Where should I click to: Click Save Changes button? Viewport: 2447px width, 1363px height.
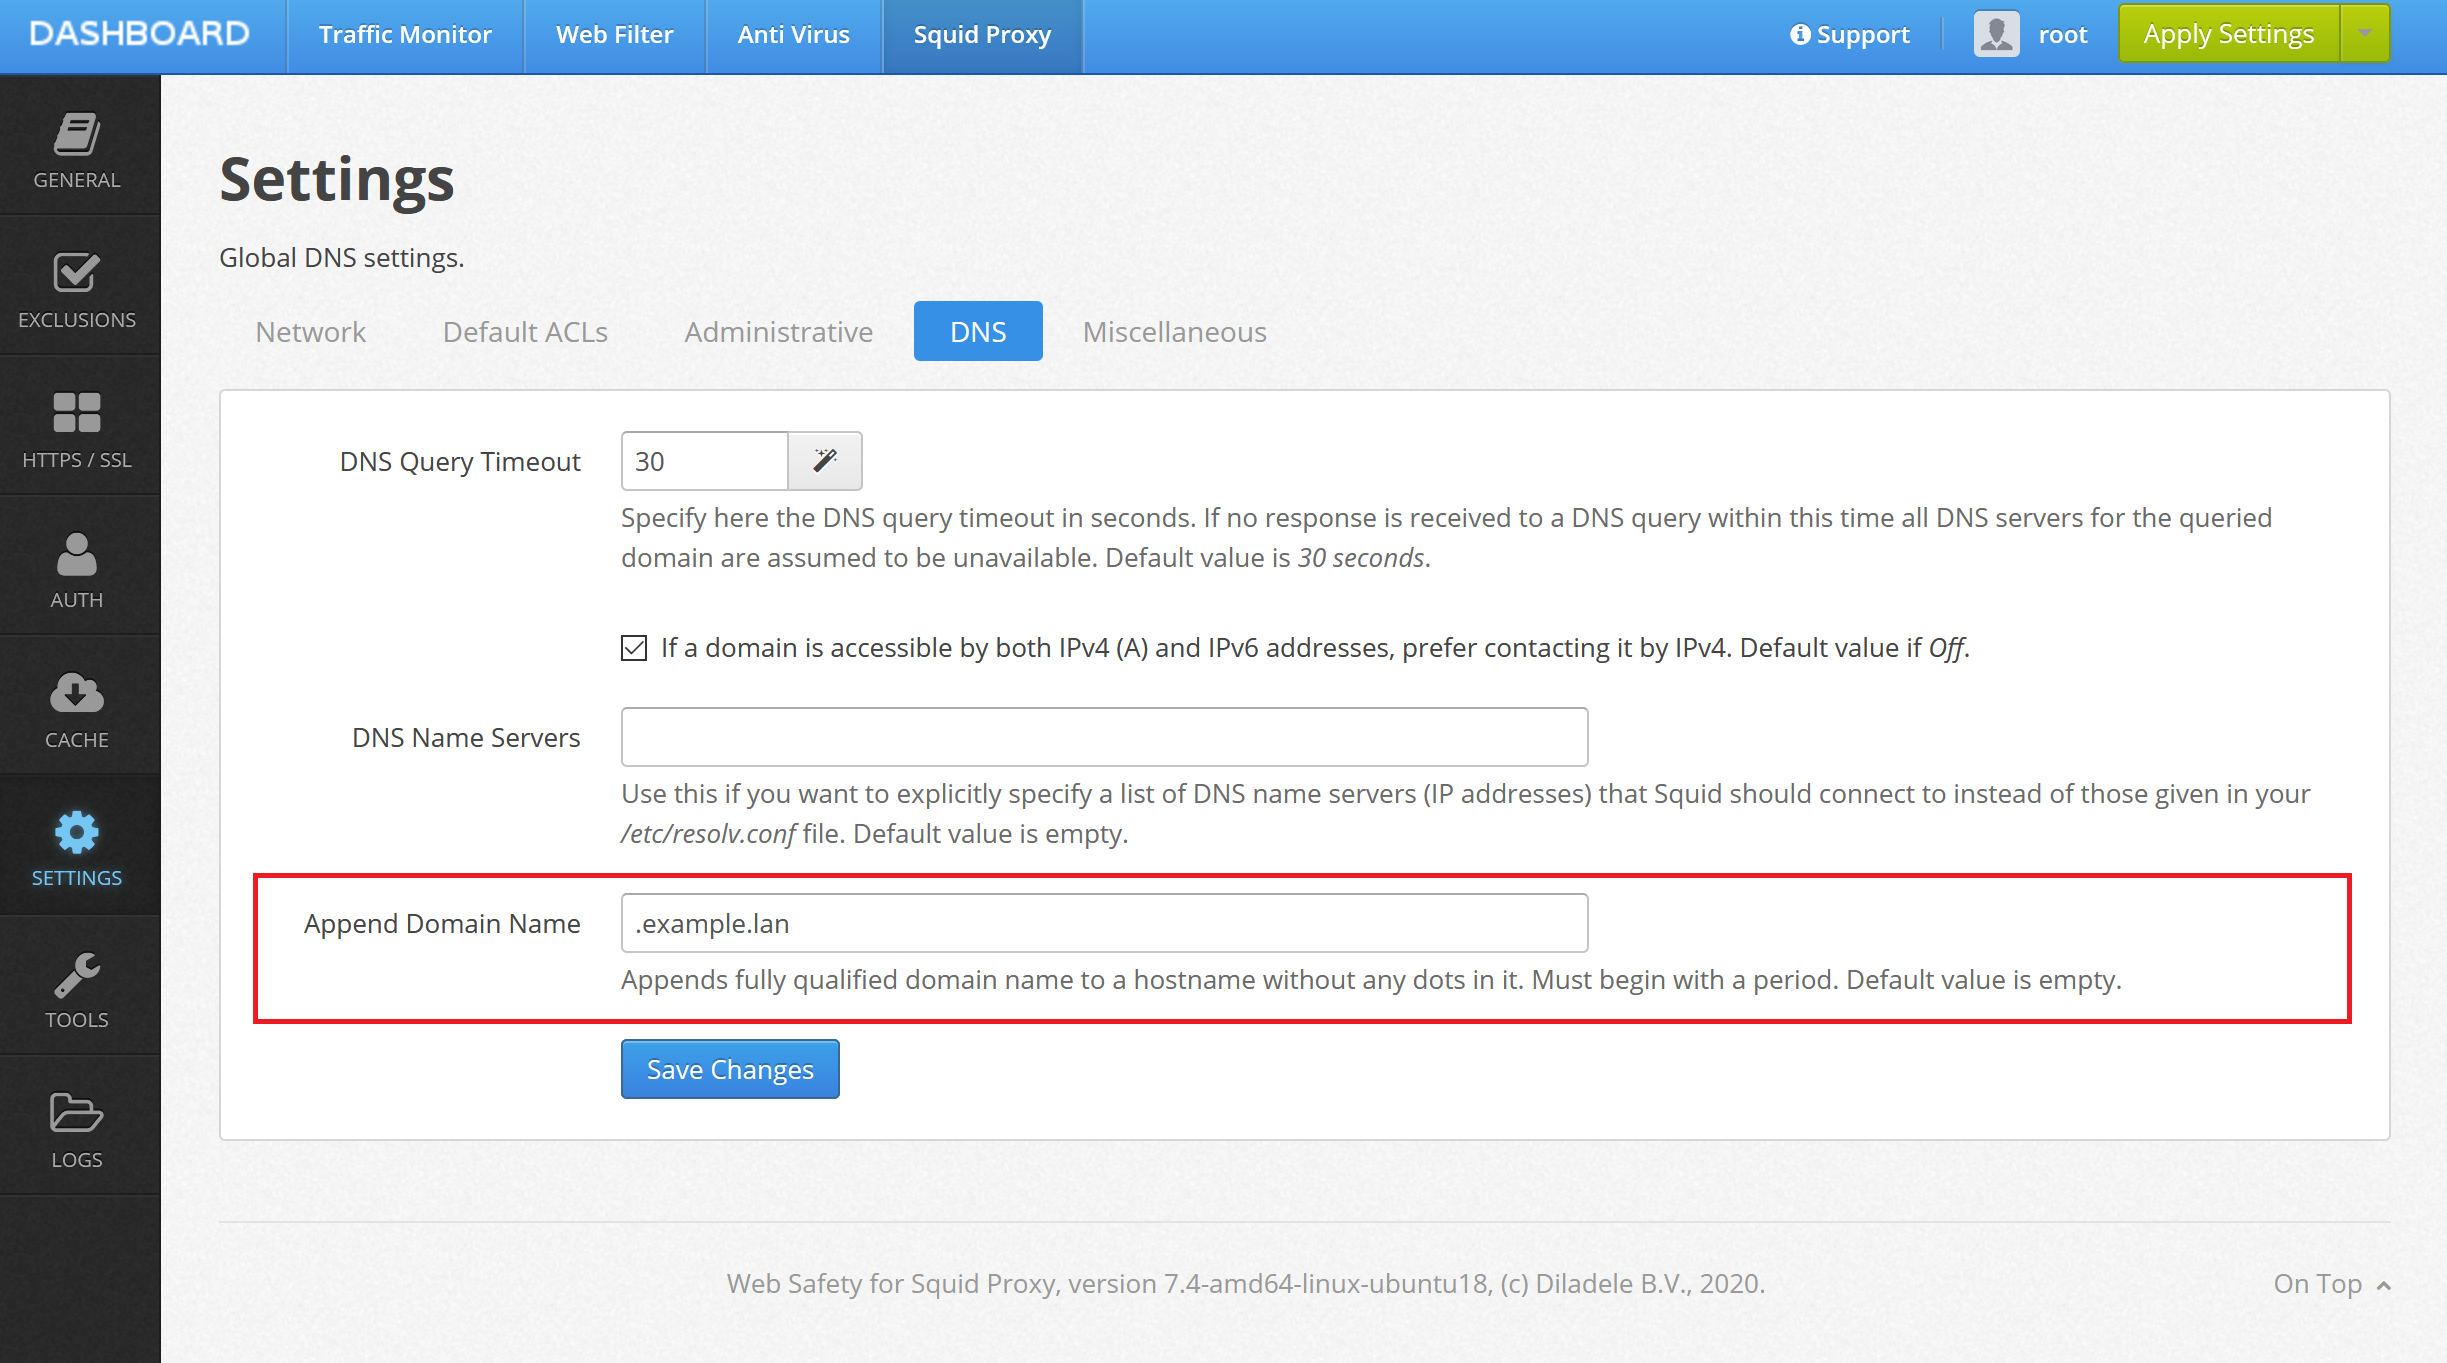730,1069
